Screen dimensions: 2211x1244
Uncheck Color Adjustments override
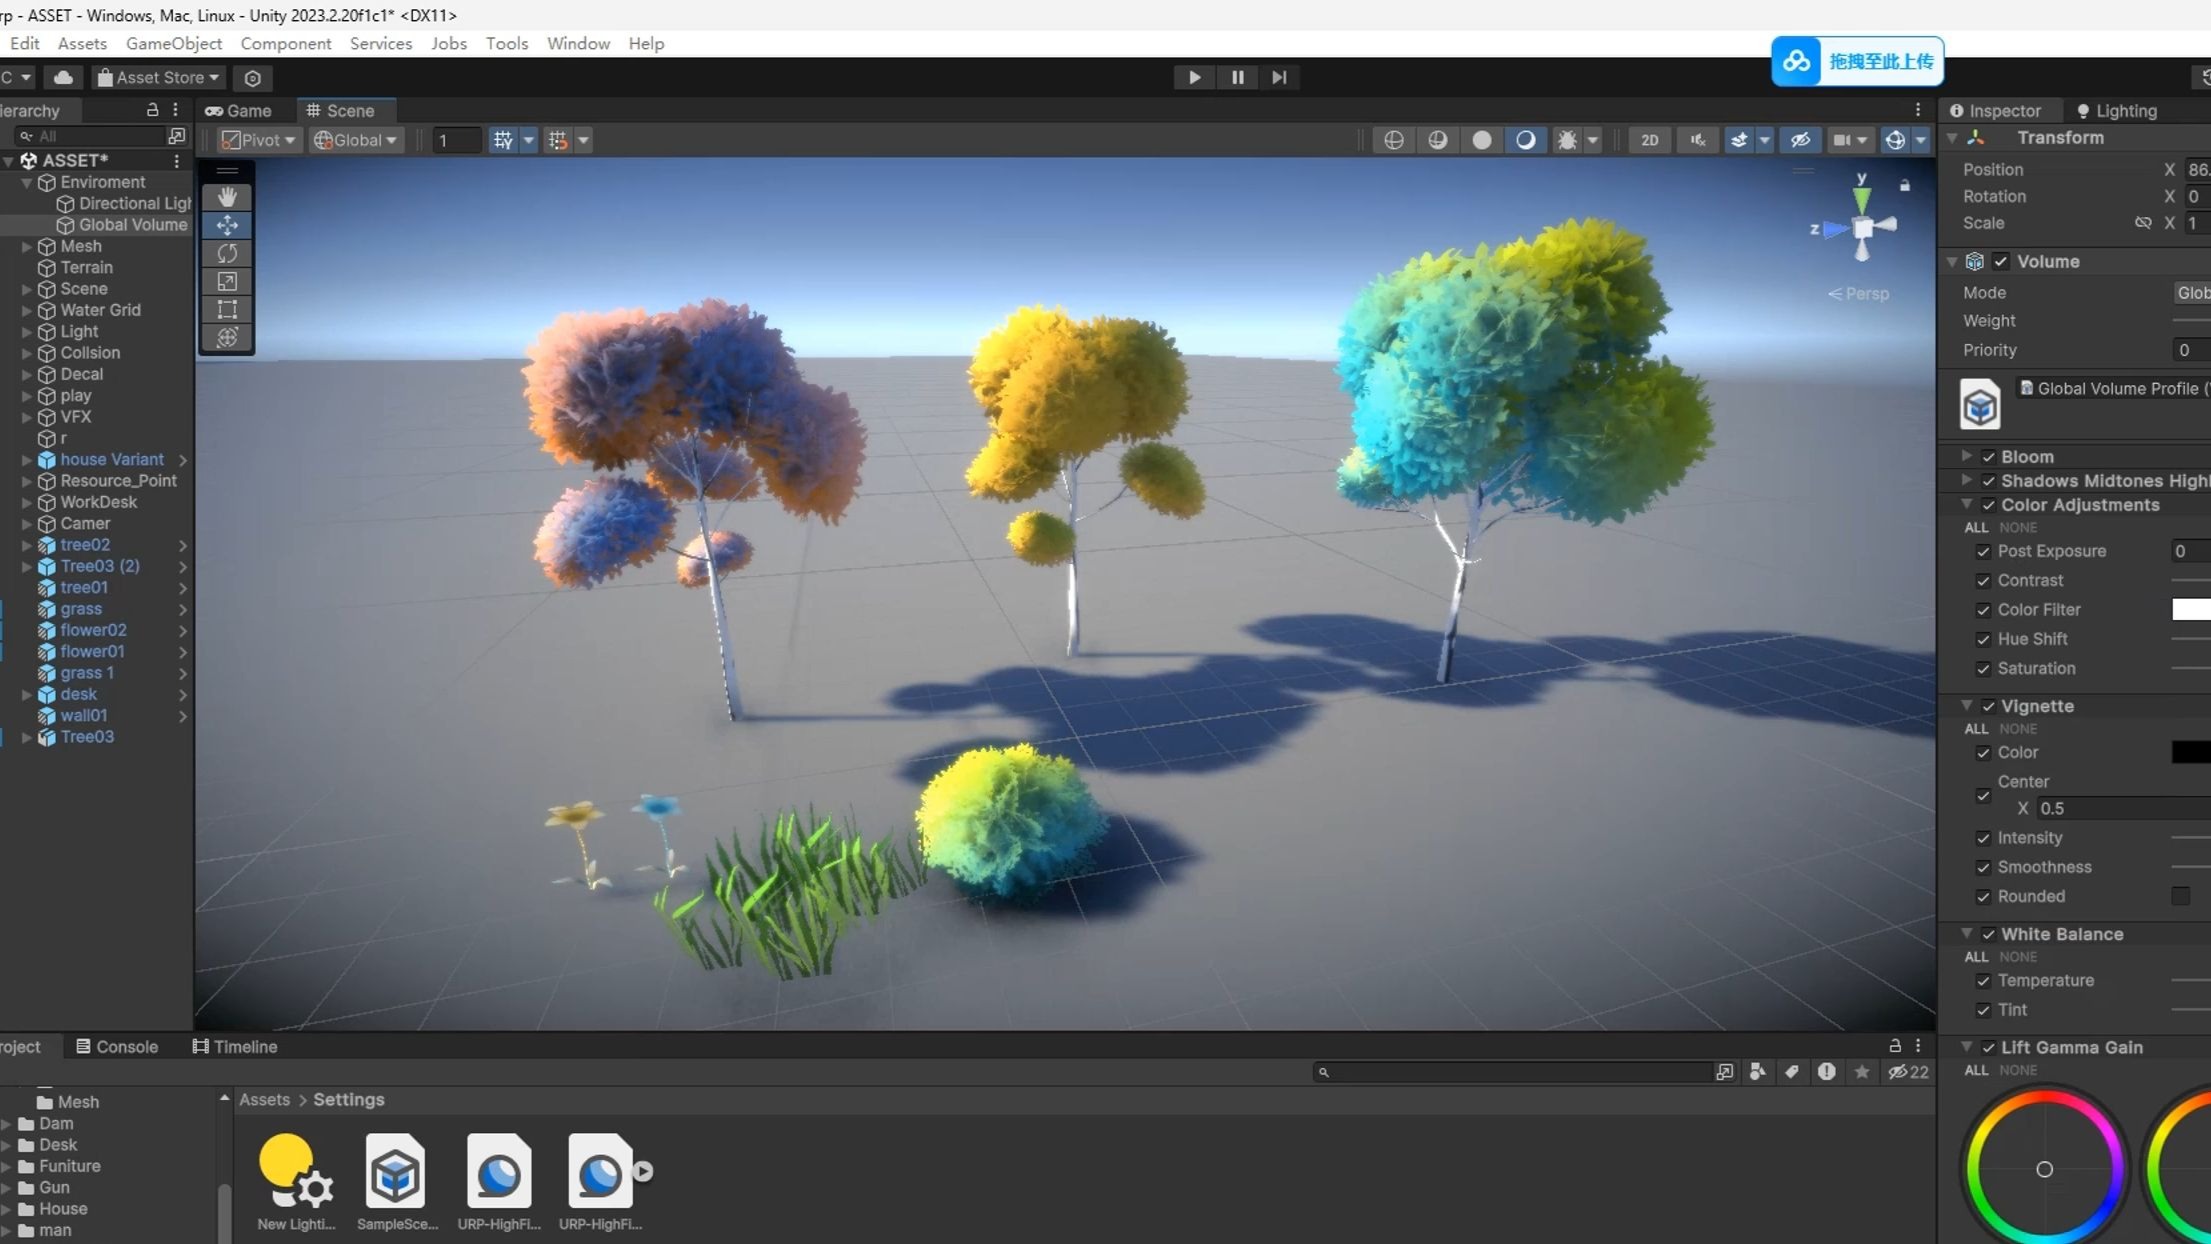coord(1988,505)
